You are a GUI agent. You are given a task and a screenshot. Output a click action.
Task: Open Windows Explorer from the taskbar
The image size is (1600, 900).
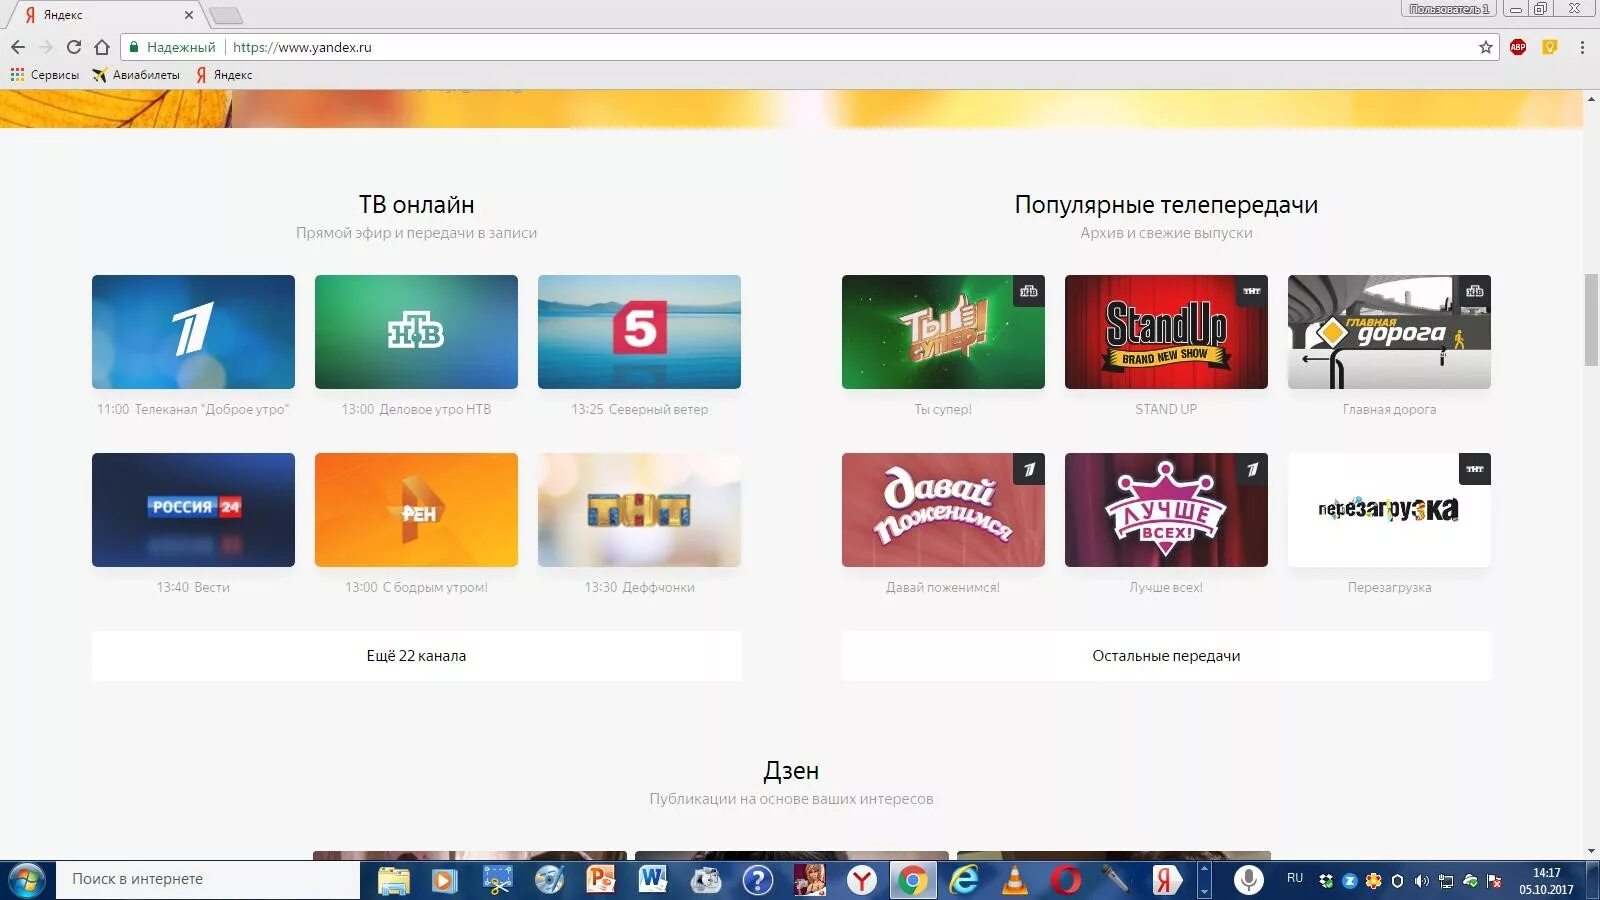coord(394,880)
